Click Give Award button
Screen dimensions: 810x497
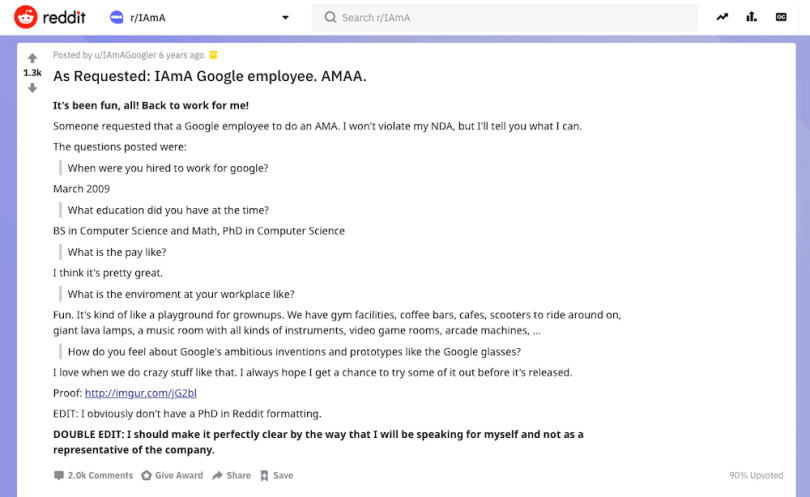coord(172,475)
